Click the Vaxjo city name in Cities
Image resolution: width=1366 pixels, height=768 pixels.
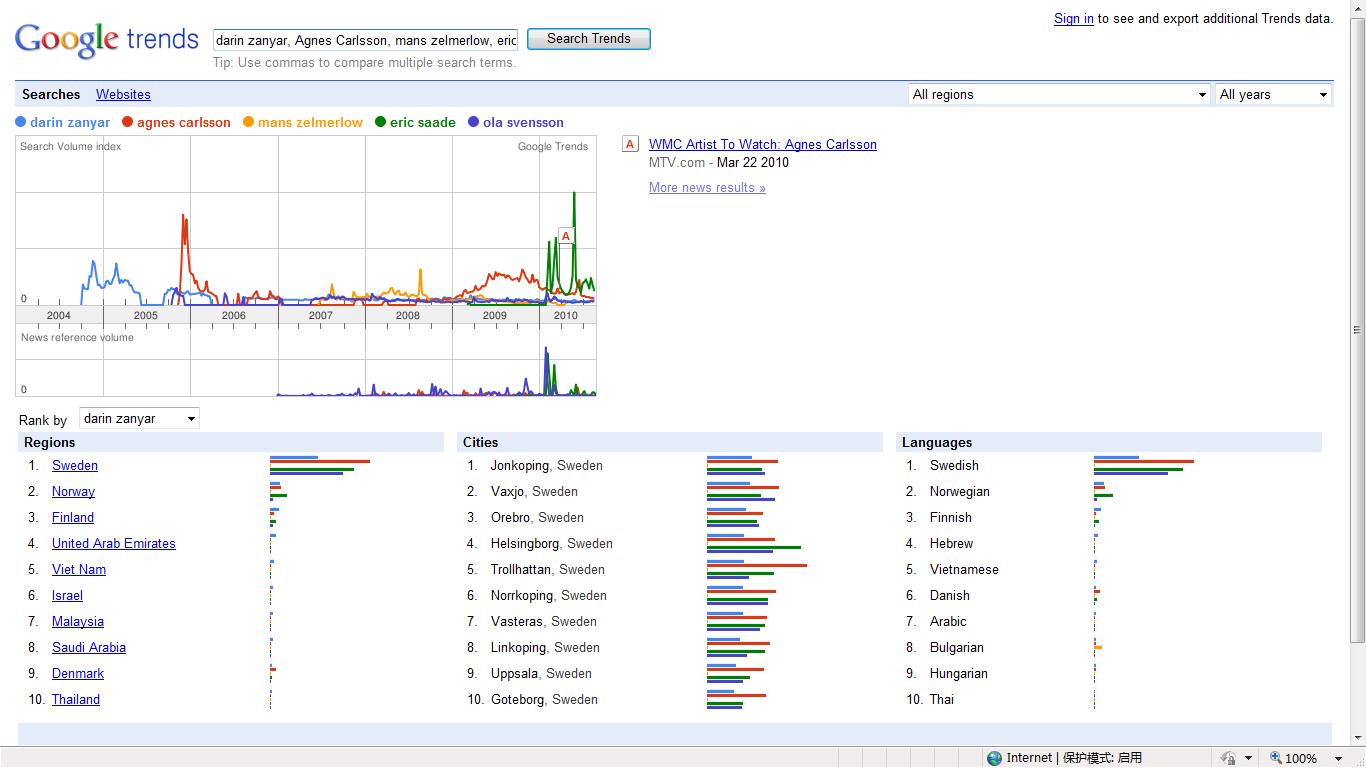tap(507, 491)
